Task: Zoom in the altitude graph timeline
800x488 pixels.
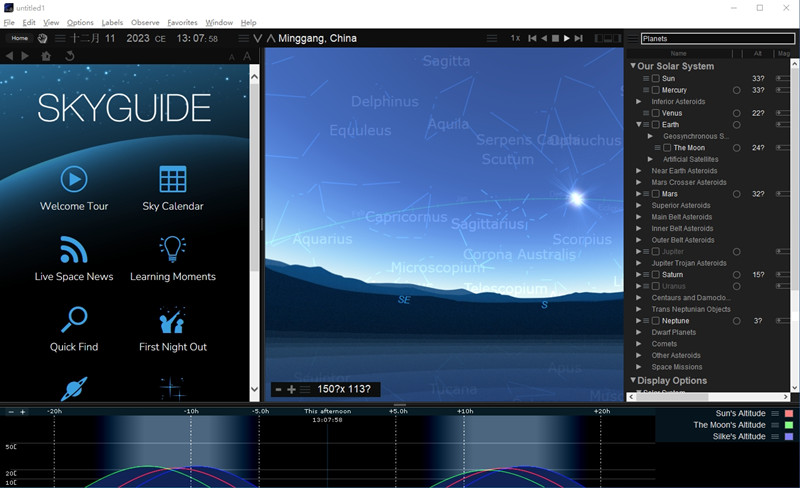Action: [x=22, y=411]
